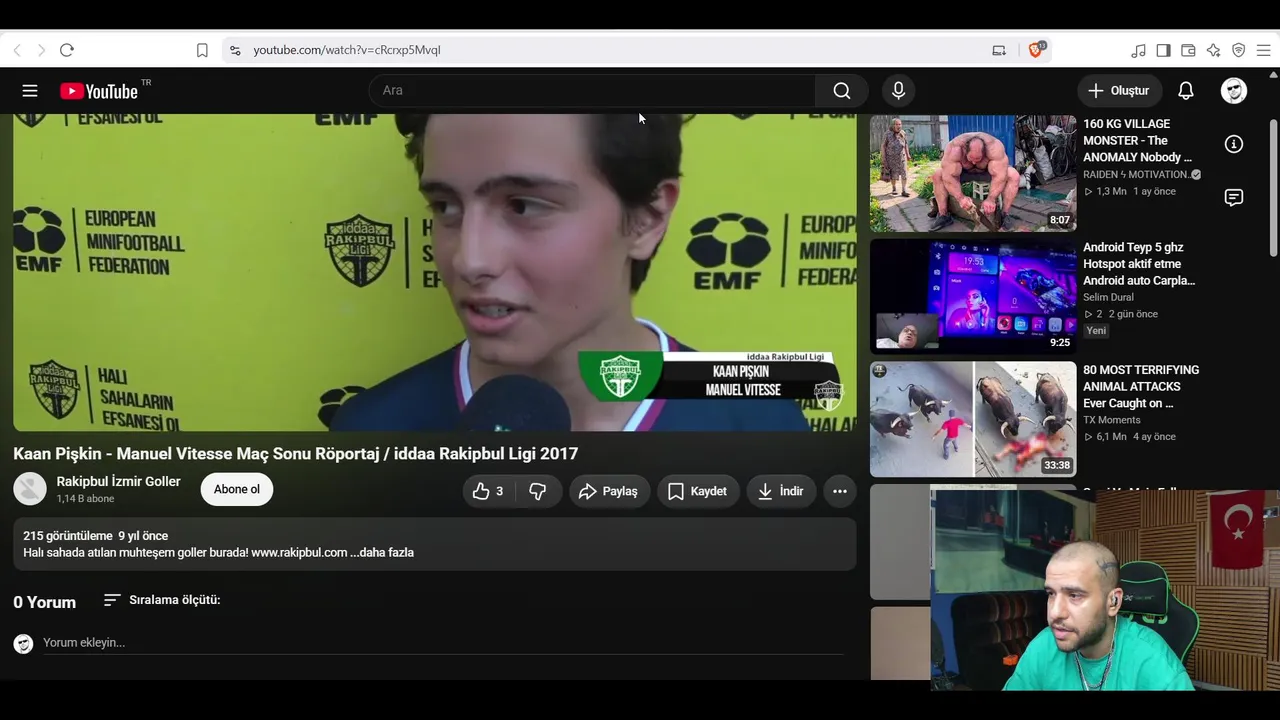Share the video via Paylaş
Image resolution: width=1280 pixels, height=720 pixels.
pyautogui.click(x=608, y=491)
